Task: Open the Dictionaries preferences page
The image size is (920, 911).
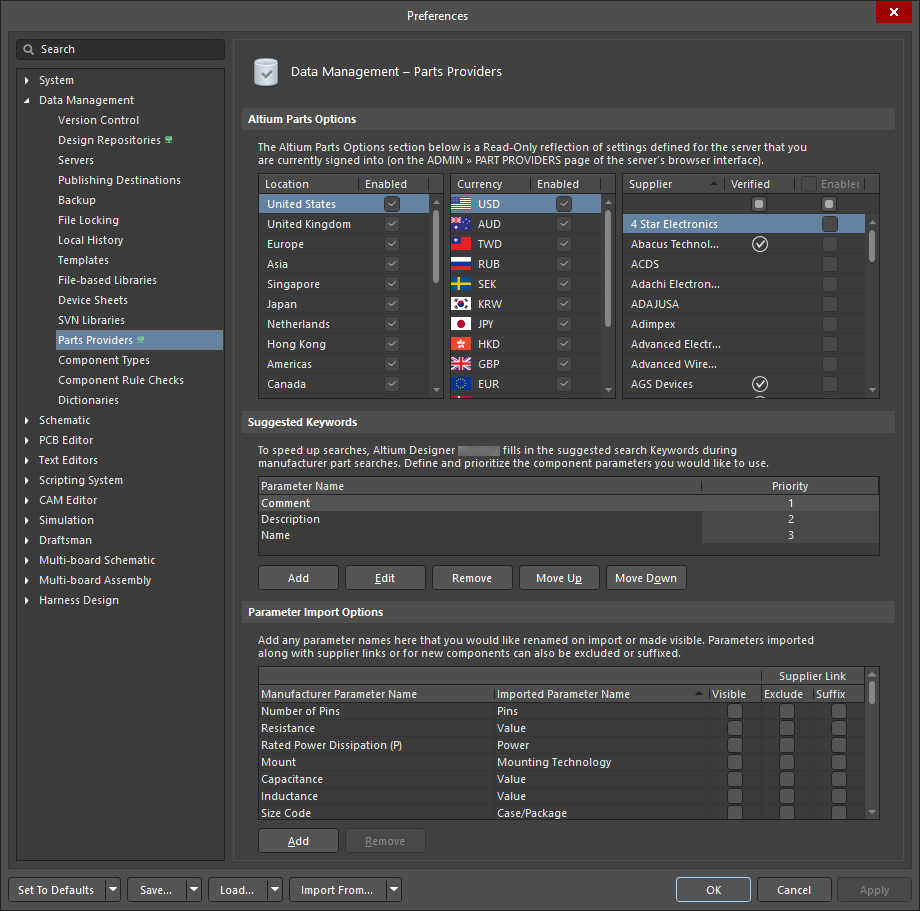Action: (x=89, y=400)
